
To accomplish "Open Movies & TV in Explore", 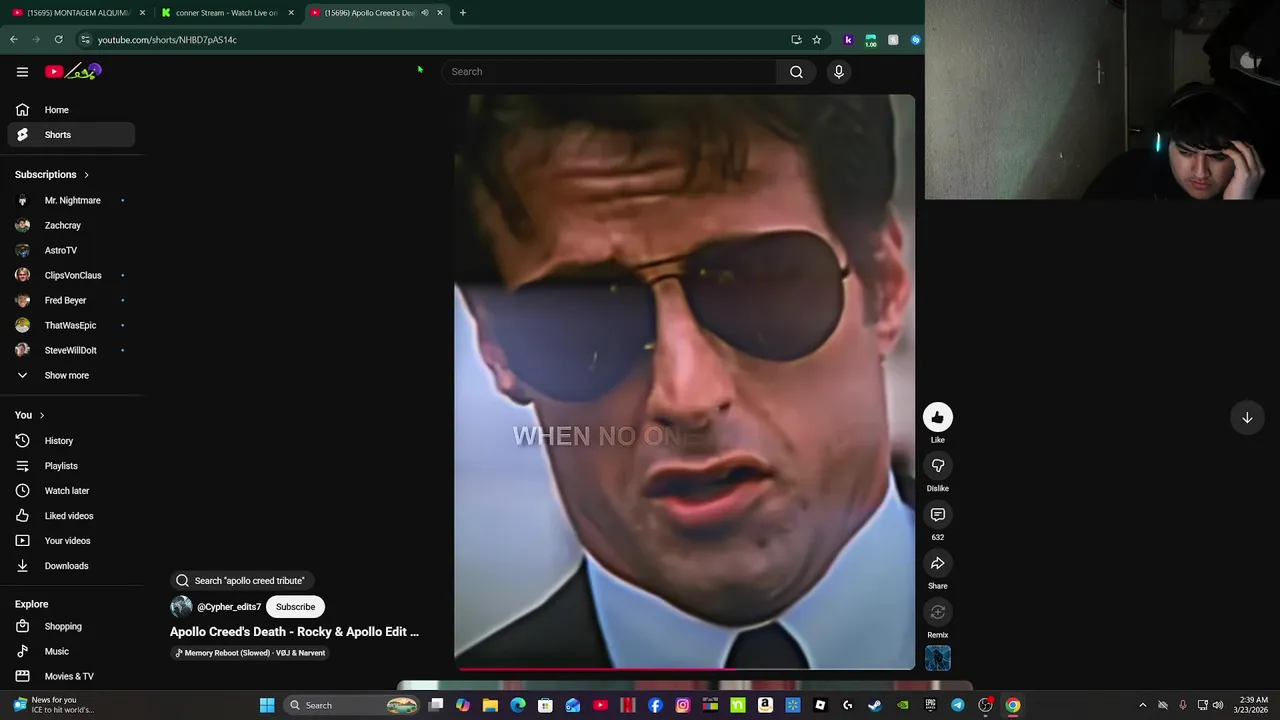I will 71,677.
